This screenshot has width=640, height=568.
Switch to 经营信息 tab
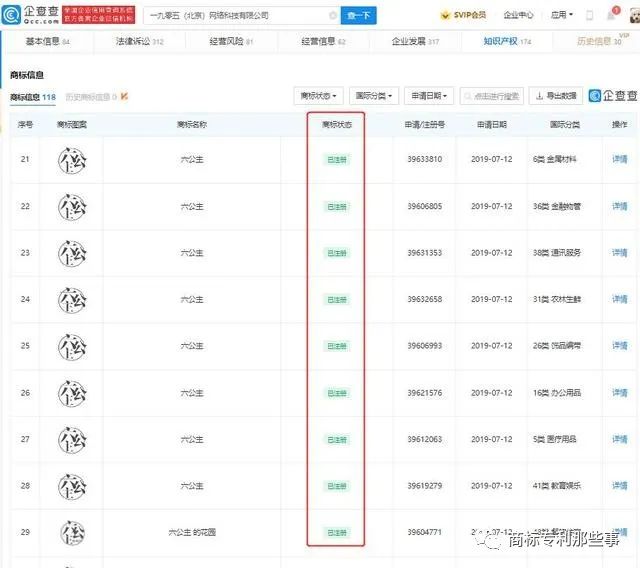(323, 41)
